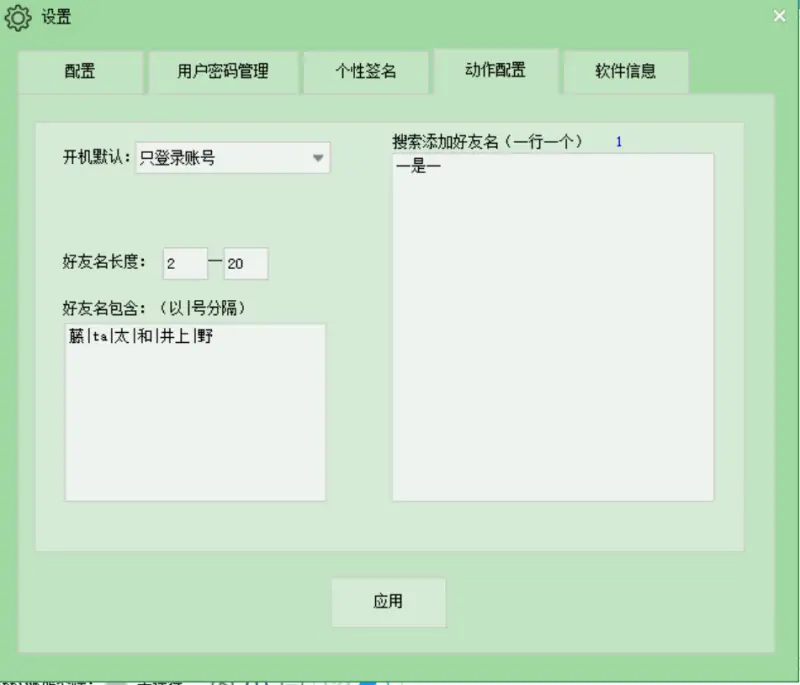Open the 用户密码管理 tab
Screen dimensions: 800x685
point(223,71)
